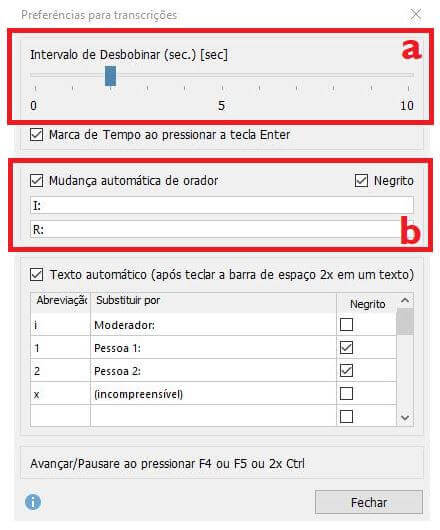Image resolution: width=440 pixels, height=530 pixels.
Task: Click scrollbar down arrow in abbreviation table
Action: point(405,418)
